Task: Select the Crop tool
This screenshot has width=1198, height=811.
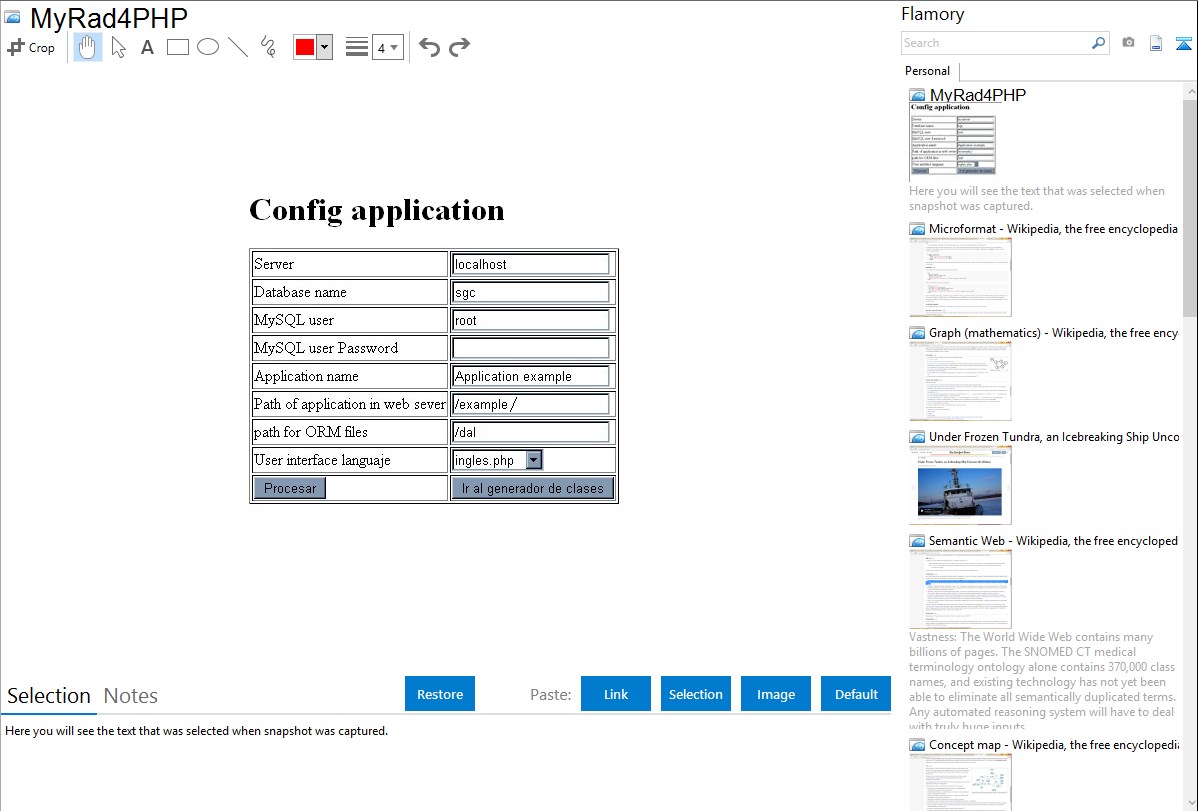Action: click(x=31, y=47)
